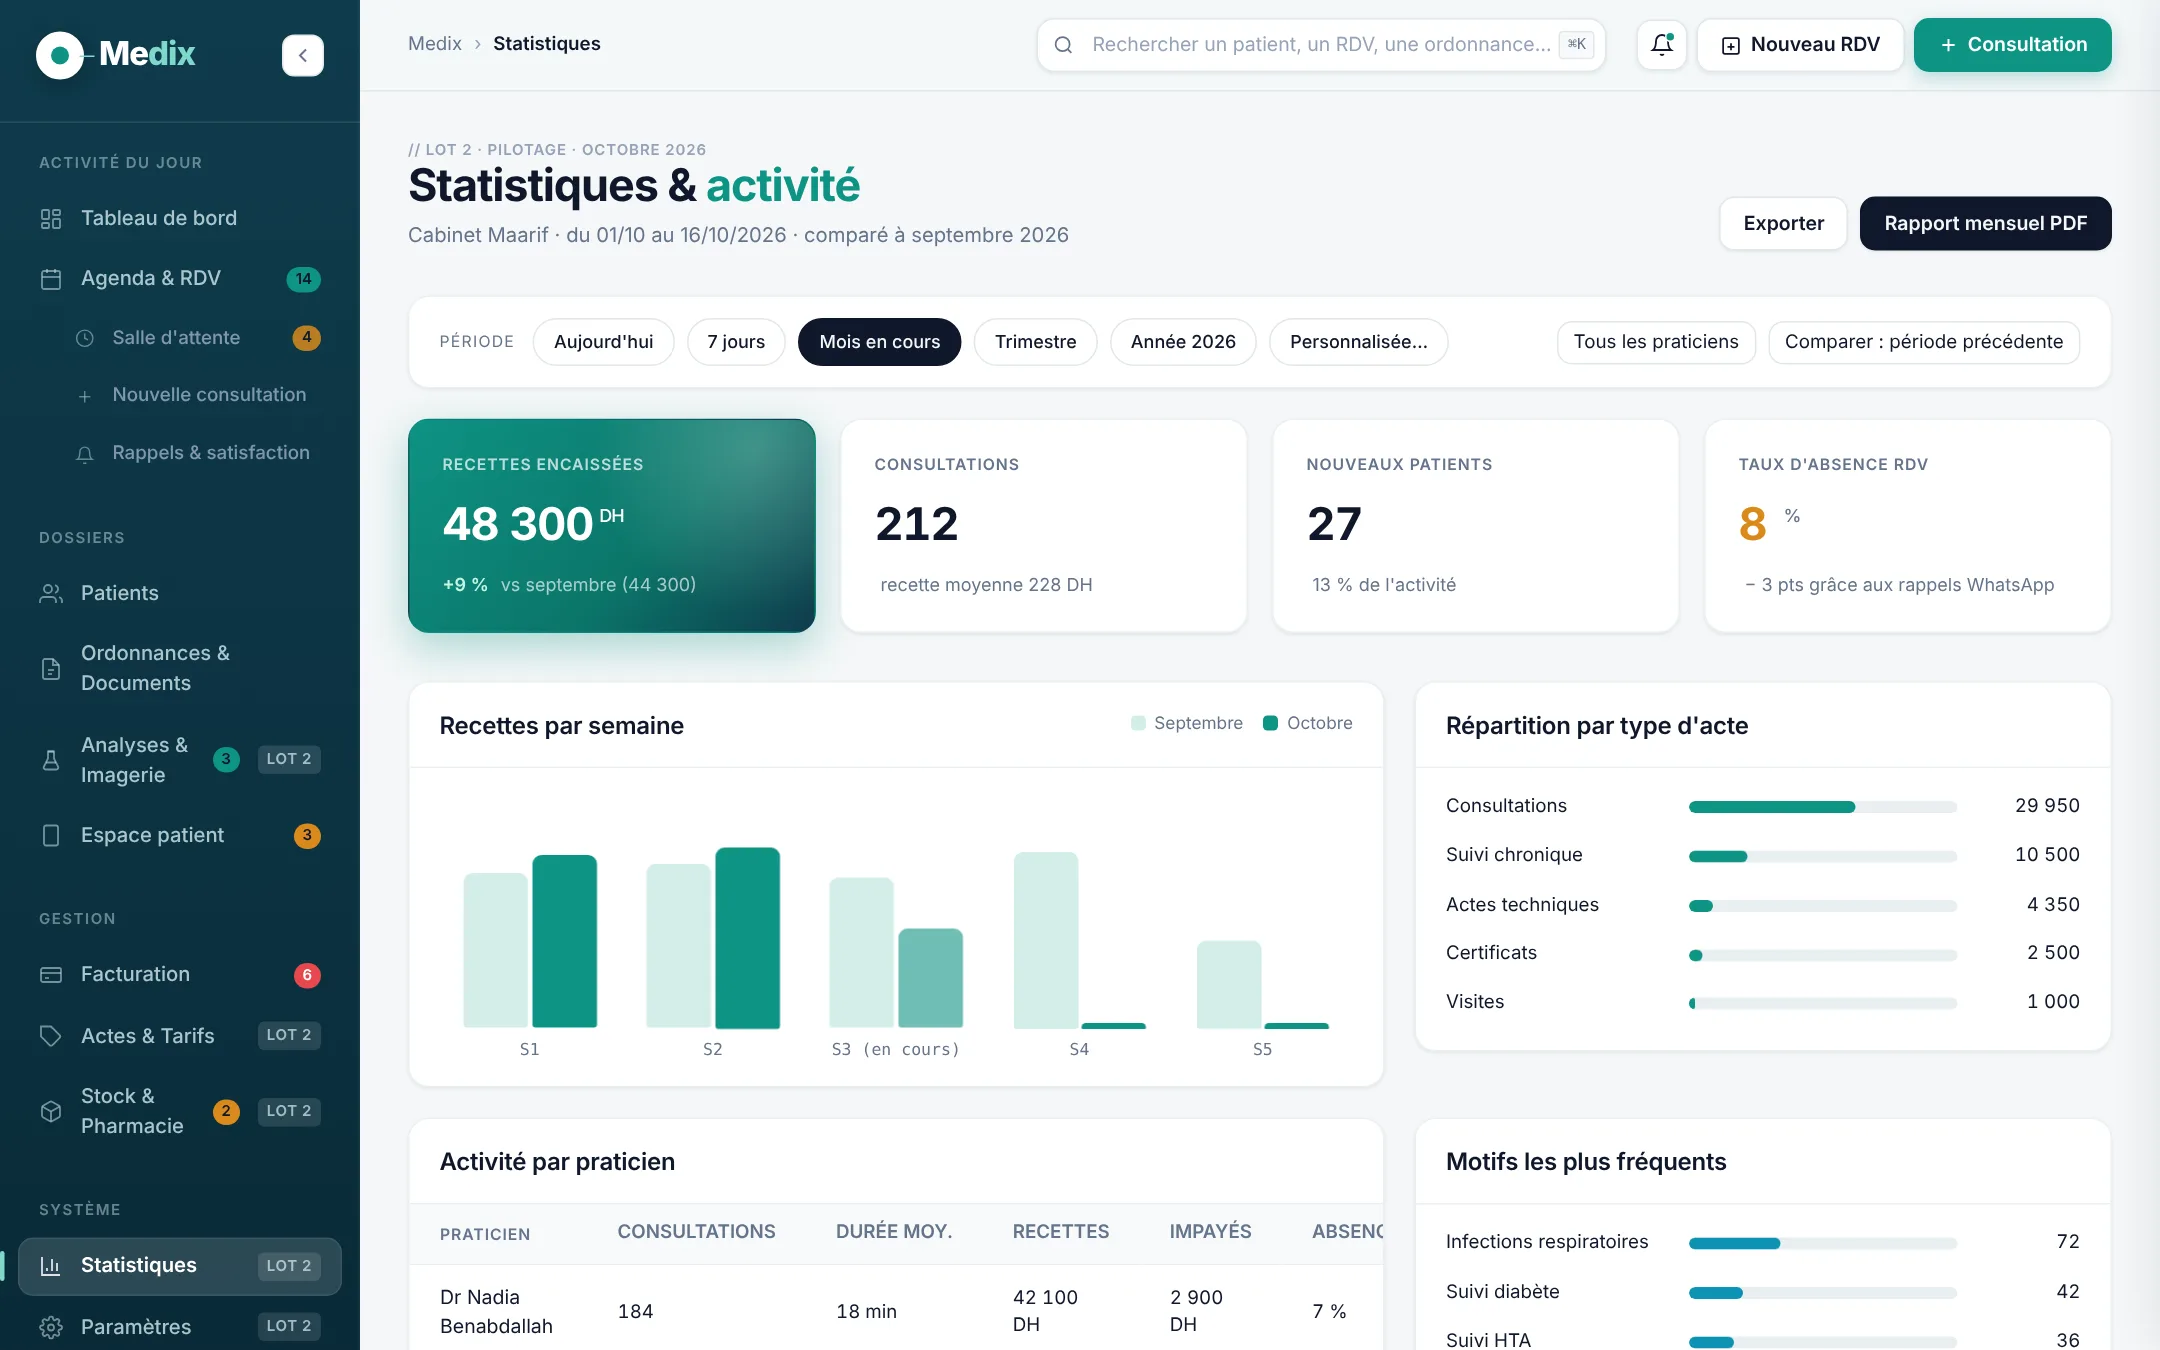Click the Nouveau RDV button
This screenshot has height=1350, width=2160.
[x=1800, y=45]
